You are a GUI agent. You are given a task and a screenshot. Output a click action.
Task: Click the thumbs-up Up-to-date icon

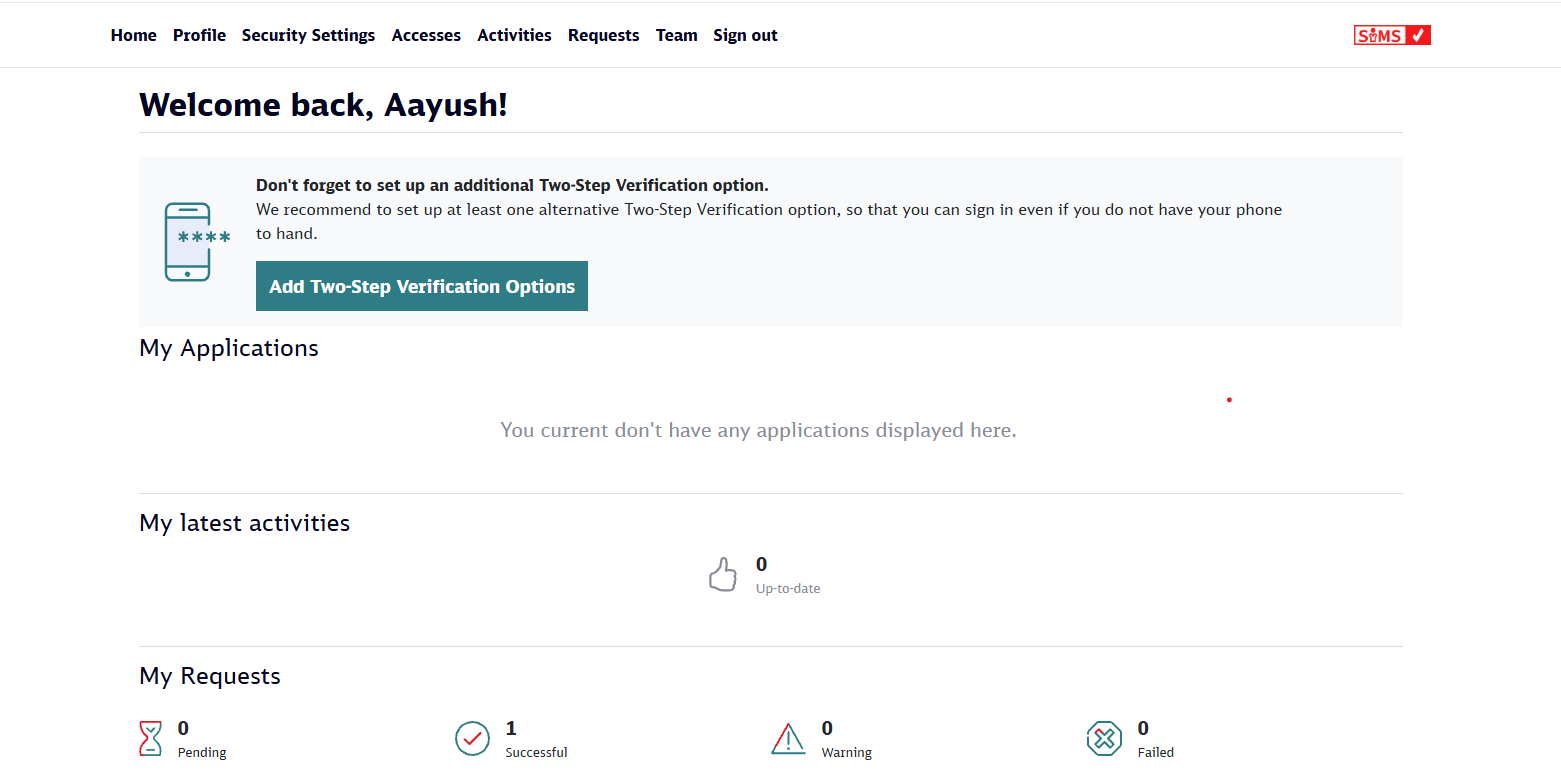[723, 575]
